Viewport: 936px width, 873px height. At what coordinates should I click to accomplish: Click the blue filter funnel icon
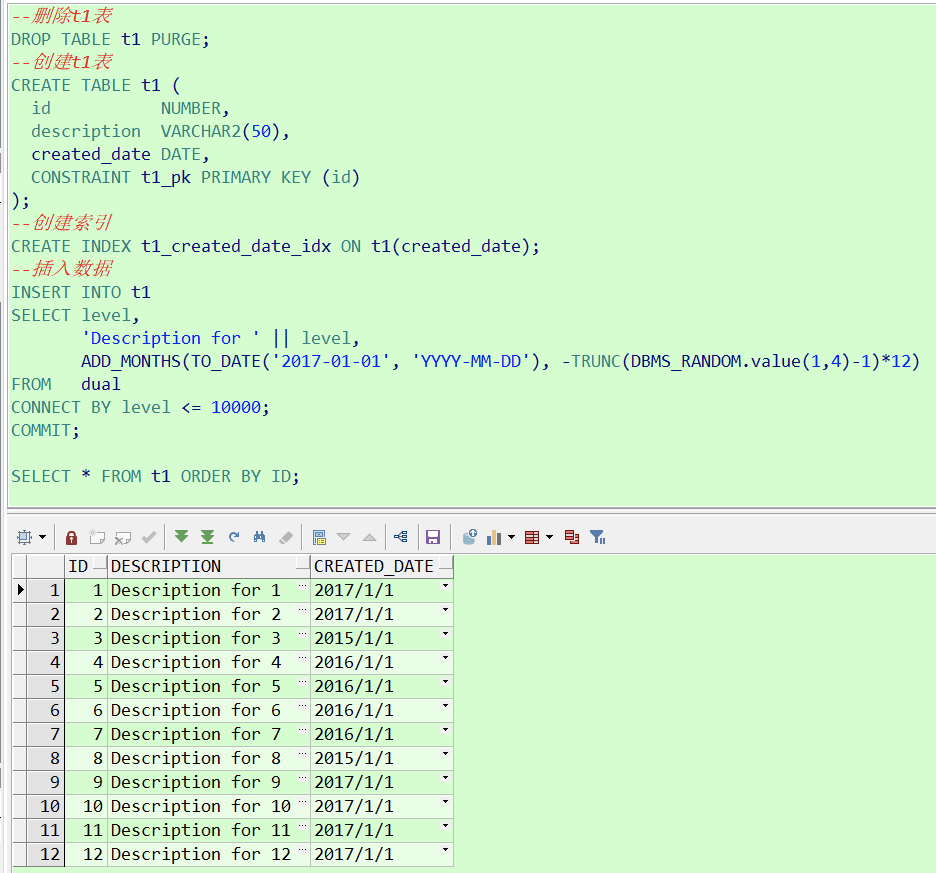[598, 537]
